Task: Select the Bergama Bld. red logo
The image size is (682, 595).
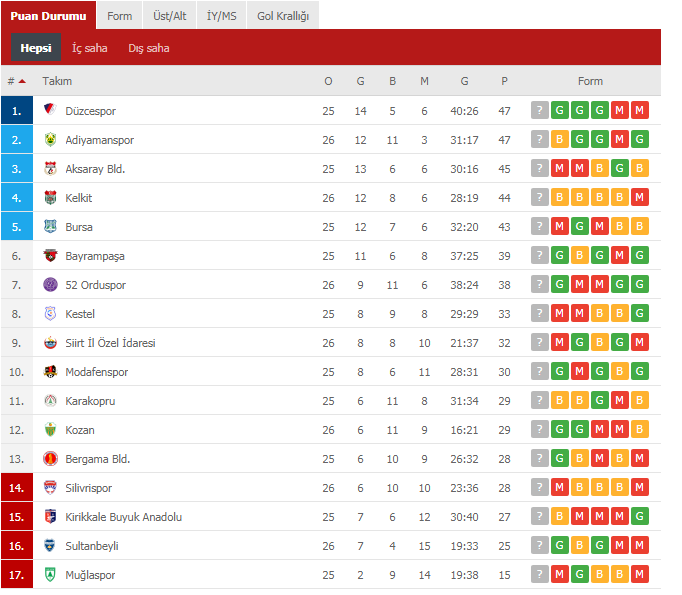Action: (50, 458)
